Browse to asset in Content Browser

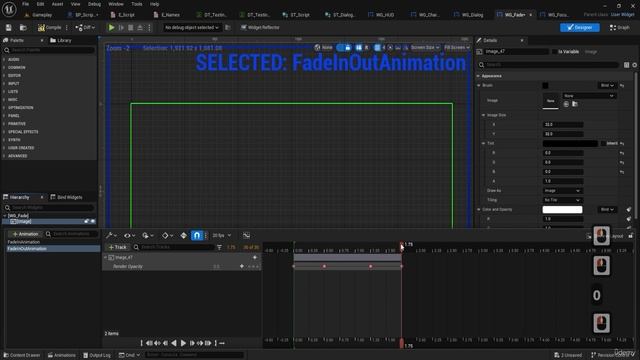[x=23, y=27]
